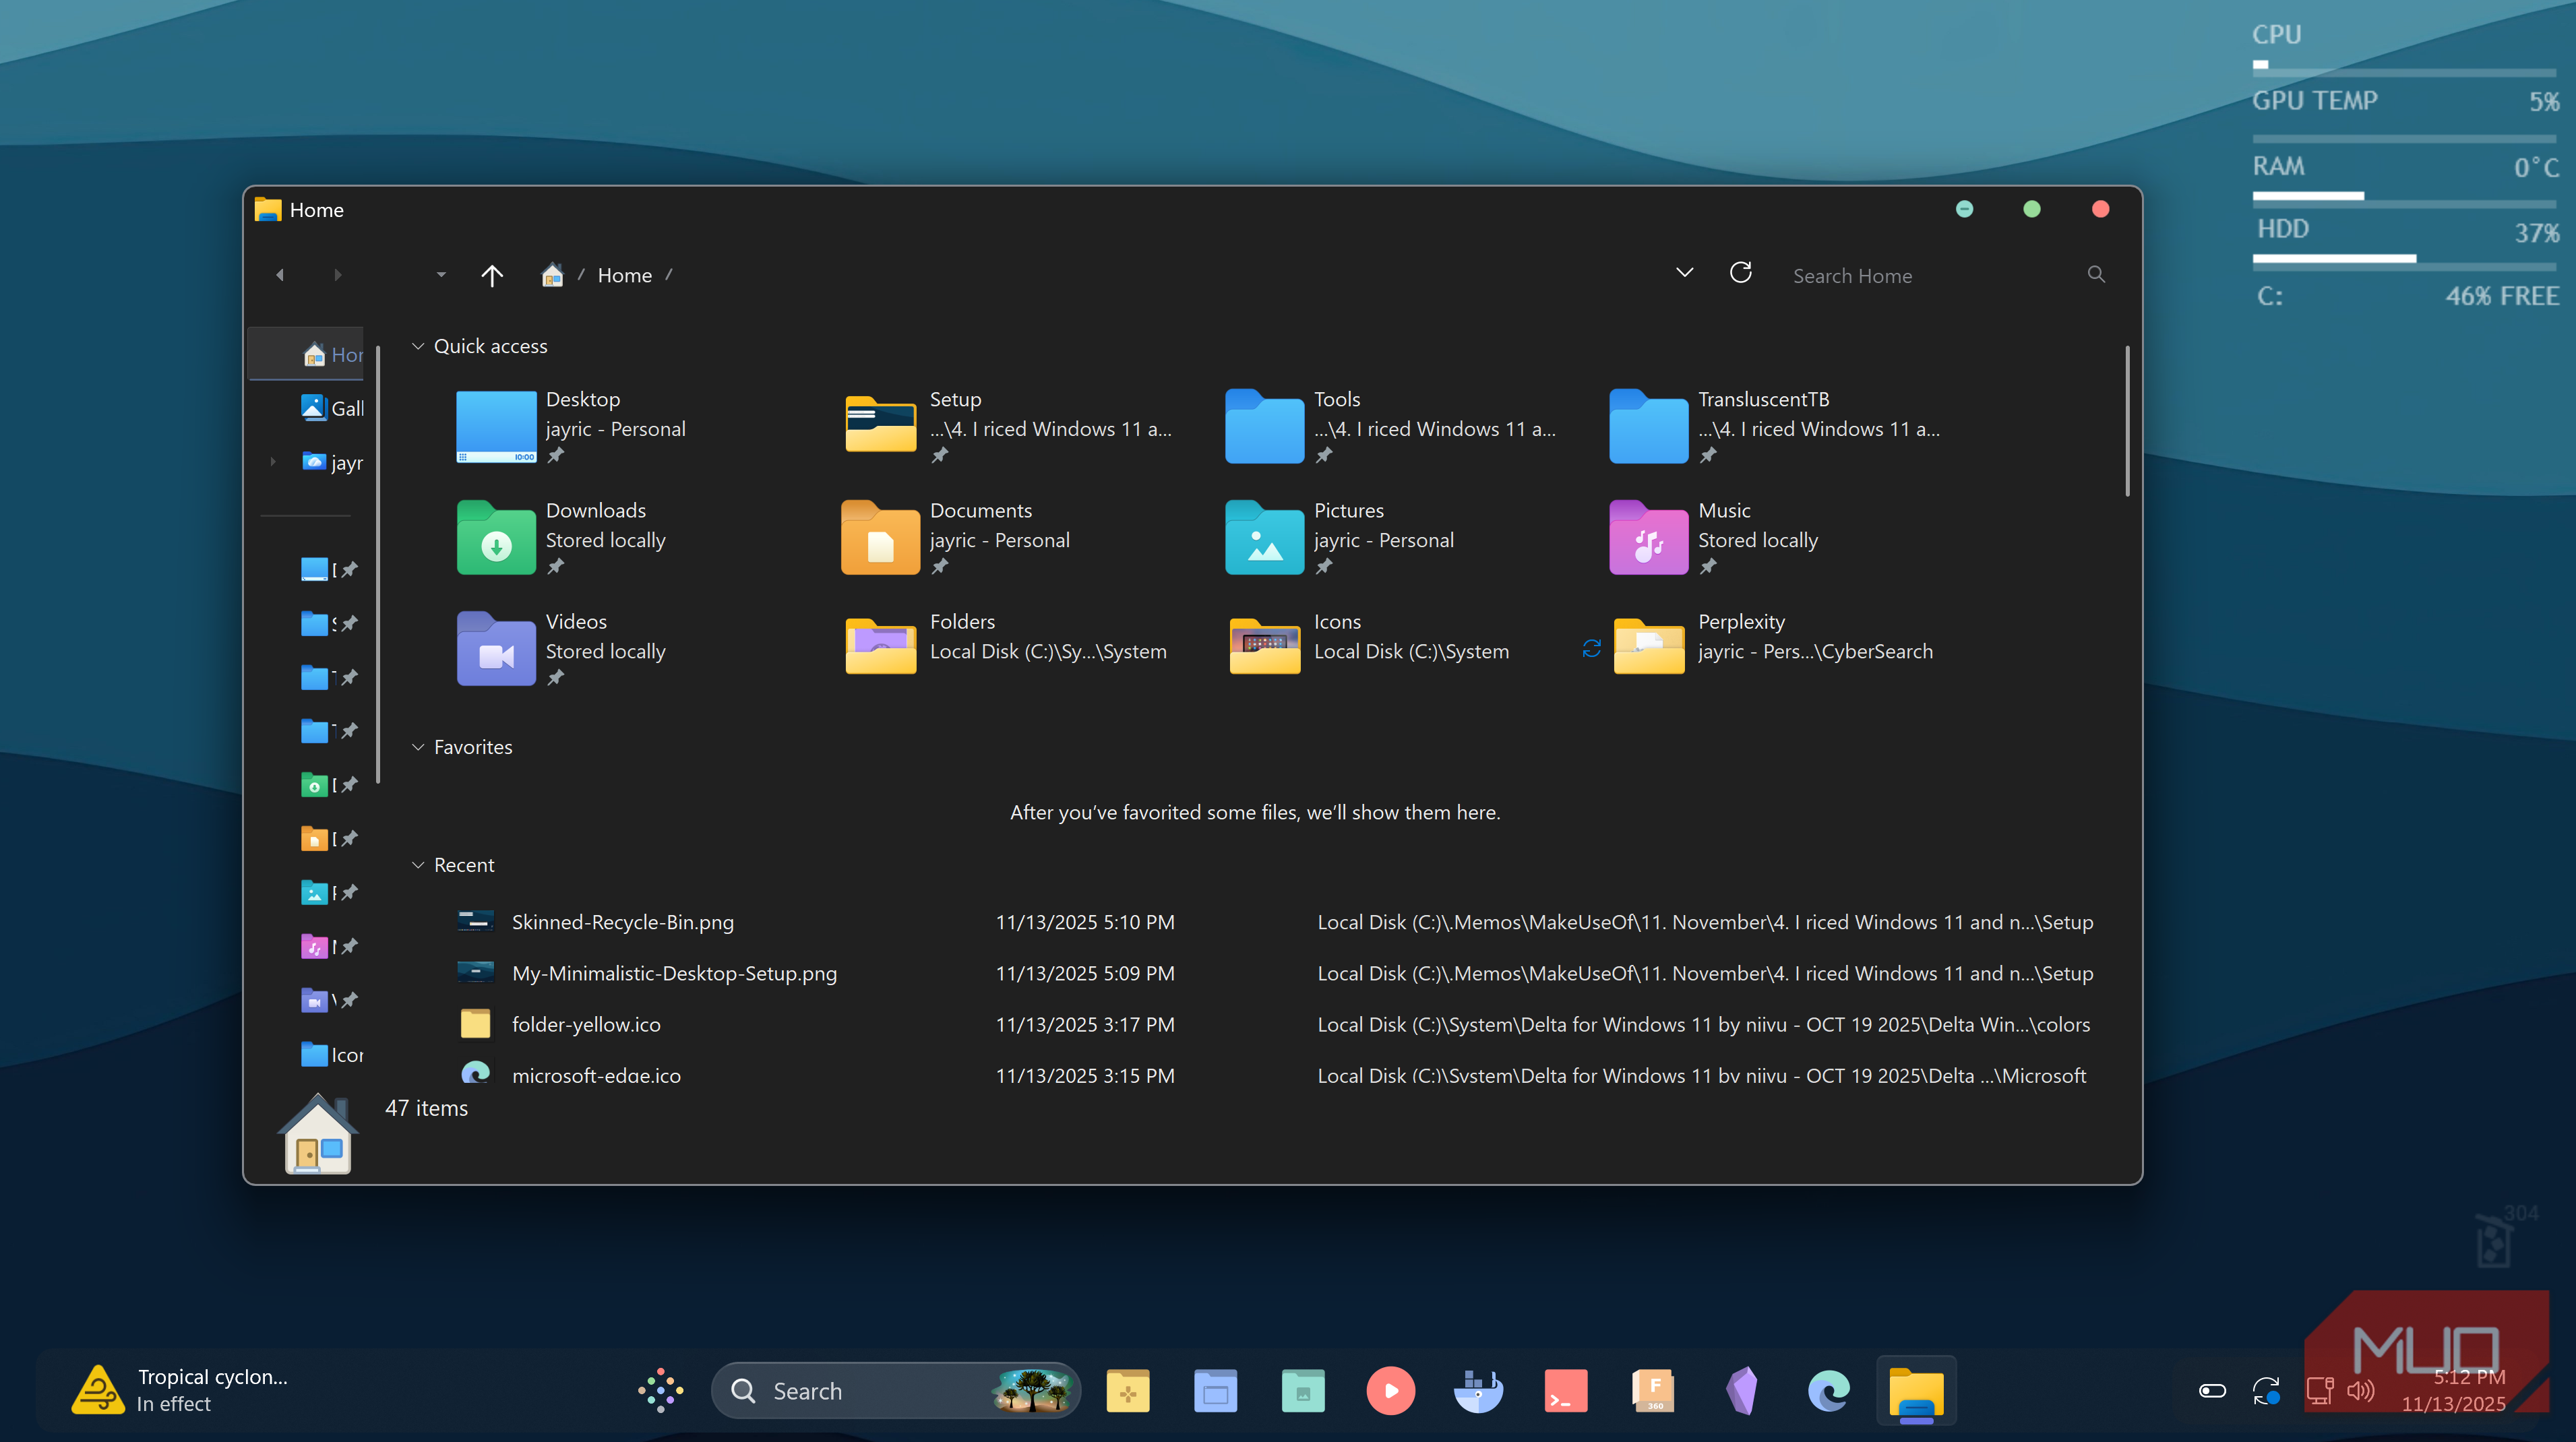Image resolution: width=2576 pixels, height=1442 pixels.
Task: Collapse the Favorites section
Action: click(x=418, y=747)
